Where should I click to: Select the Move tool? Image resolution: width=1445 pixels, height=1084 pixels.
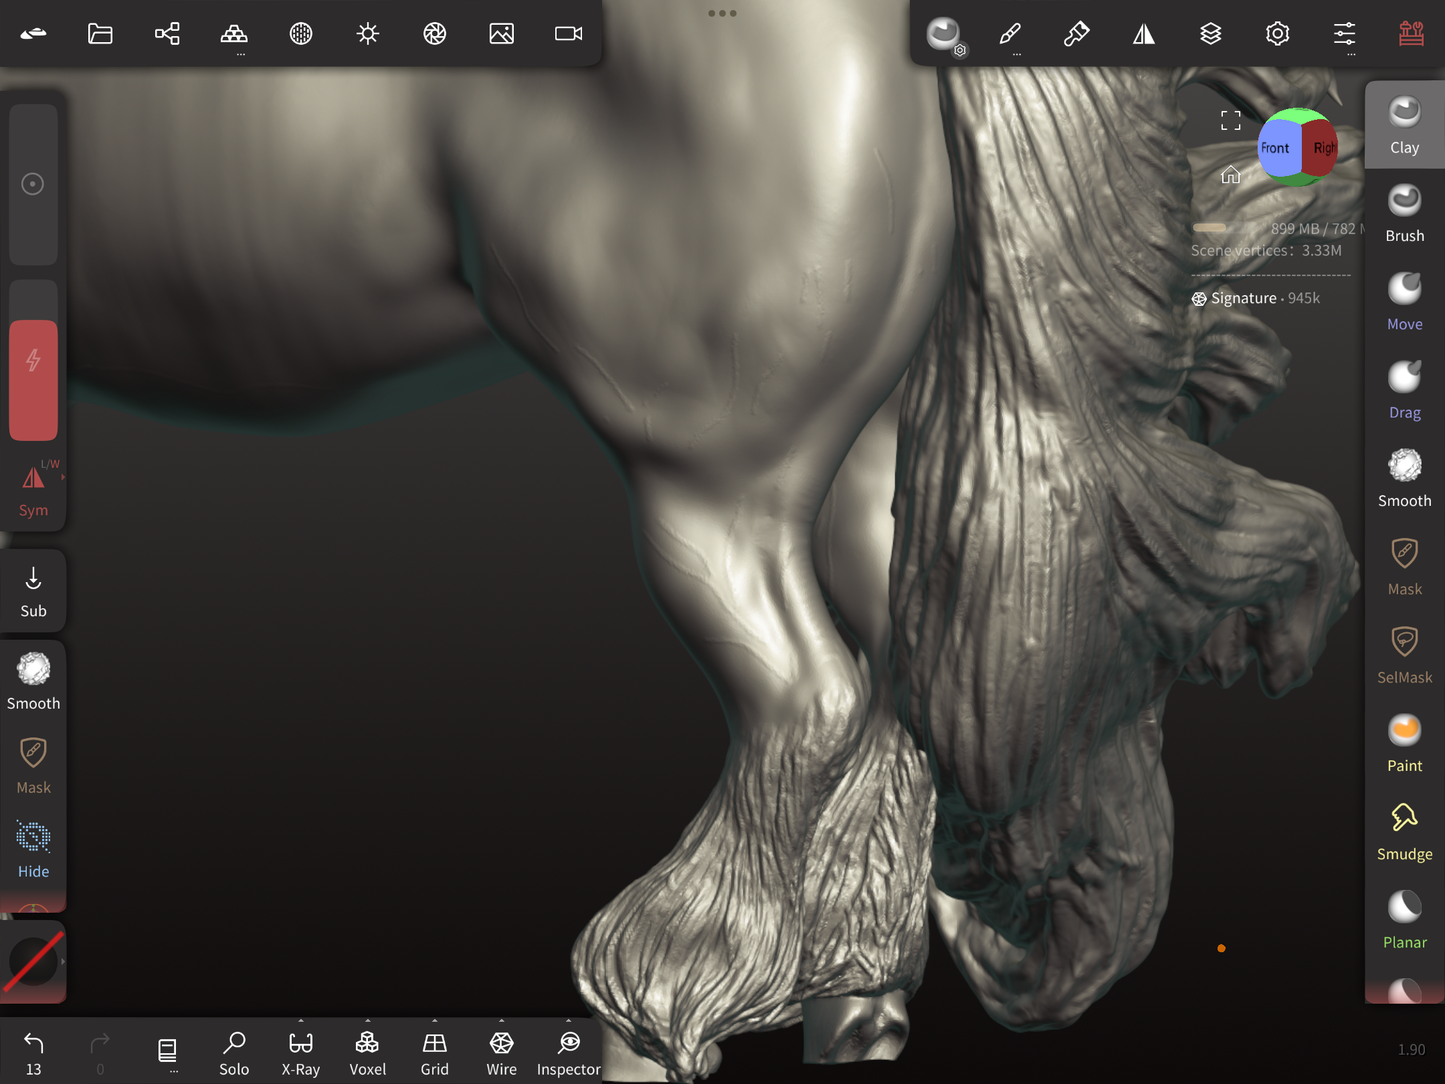(x=1404, y=301)
